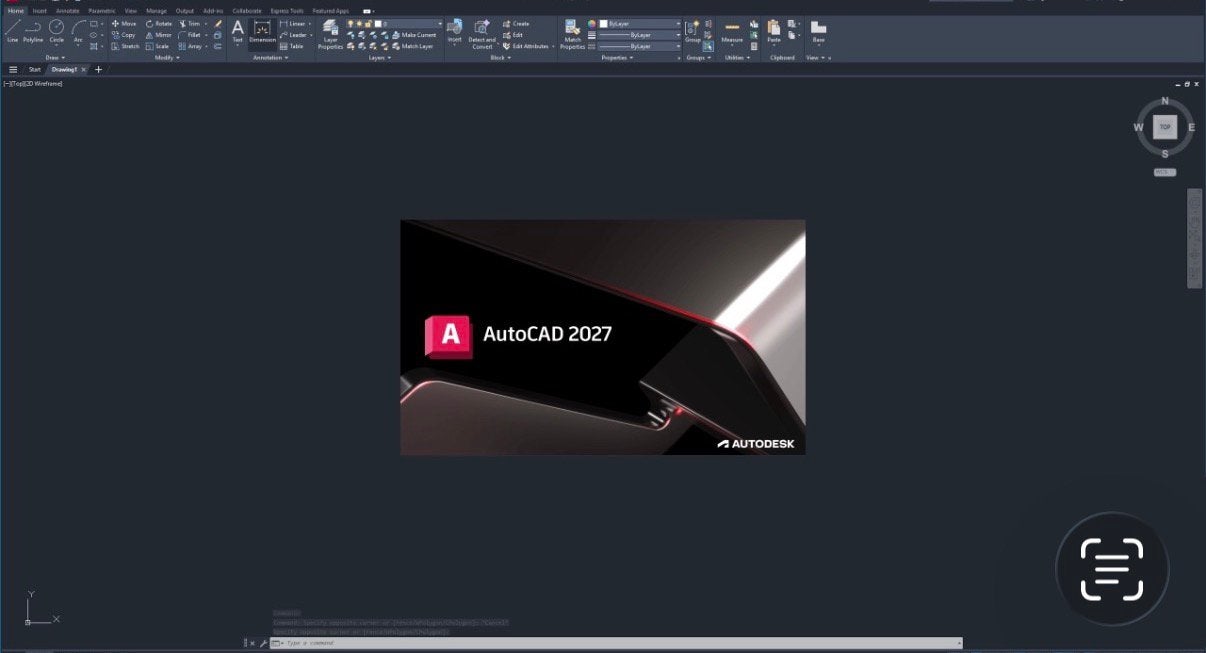
Task: Add a new drawing tab
Action: pyautogui.click(x=98, y=70)
